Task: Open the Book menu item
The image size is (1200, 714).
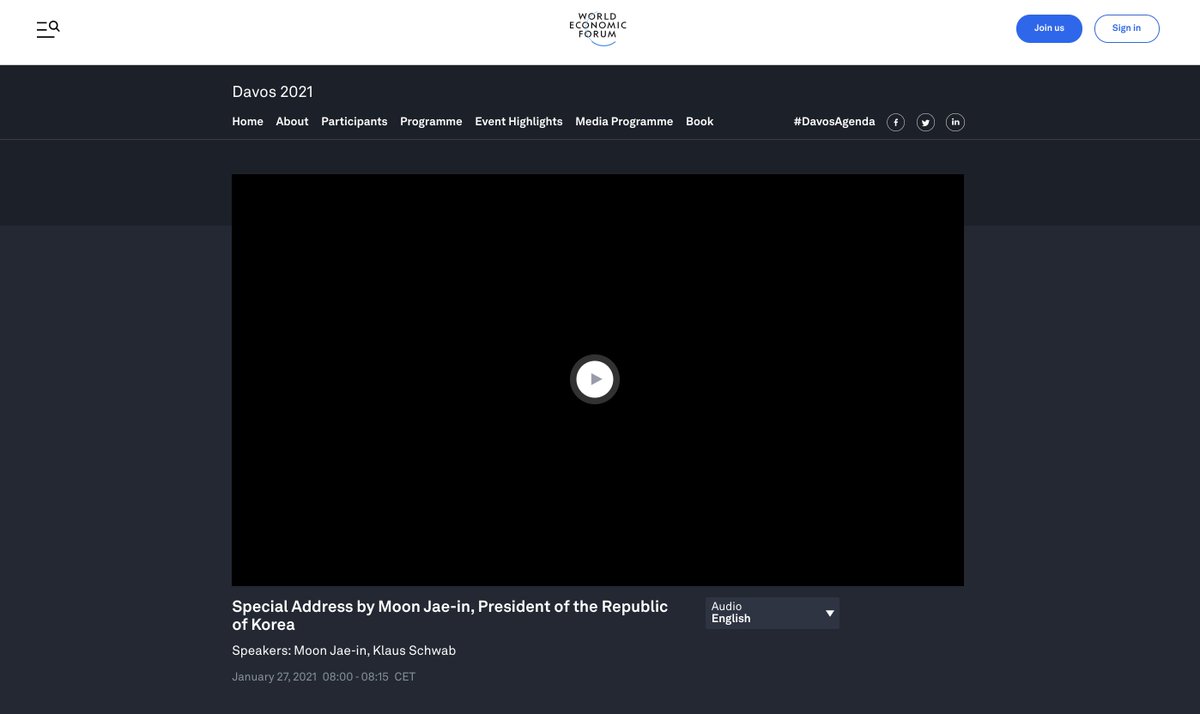Action: click(700, 121)
